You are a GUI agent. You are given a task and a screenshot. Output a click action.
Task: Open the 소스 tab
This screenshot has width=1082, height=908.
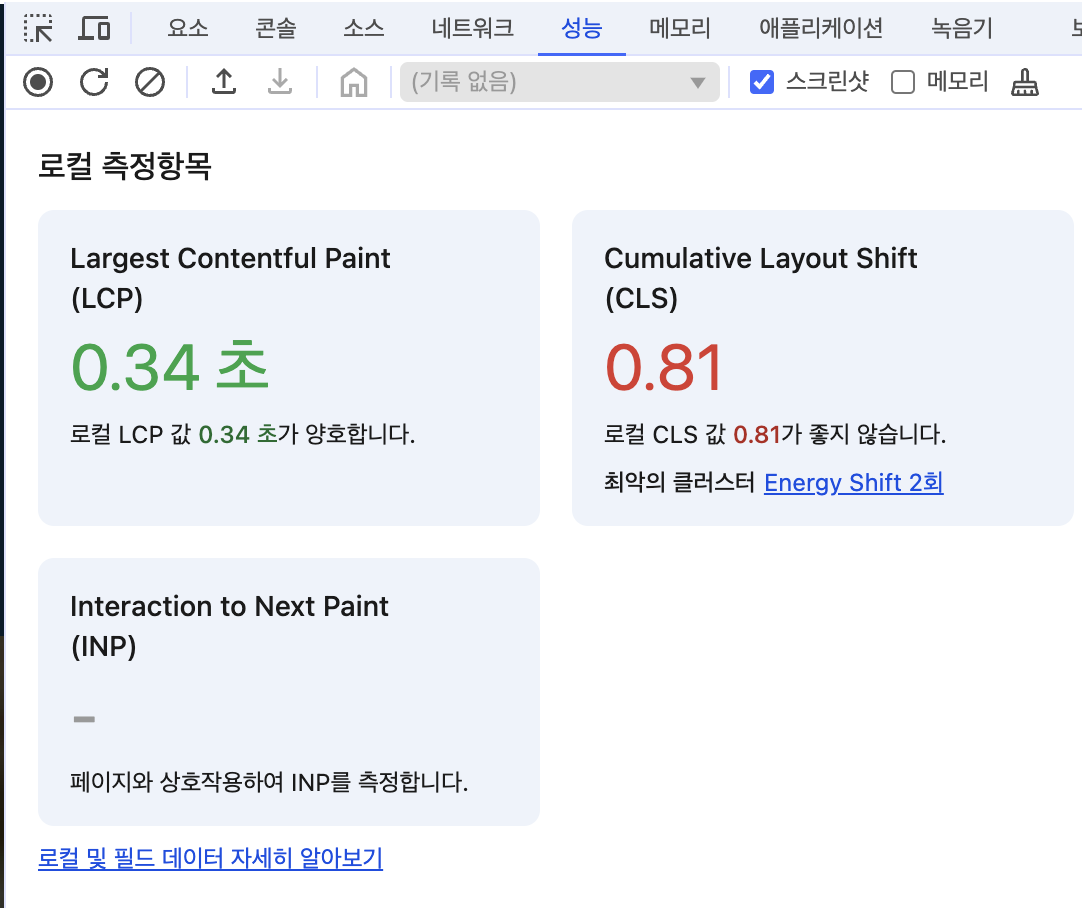click(363, 28)
